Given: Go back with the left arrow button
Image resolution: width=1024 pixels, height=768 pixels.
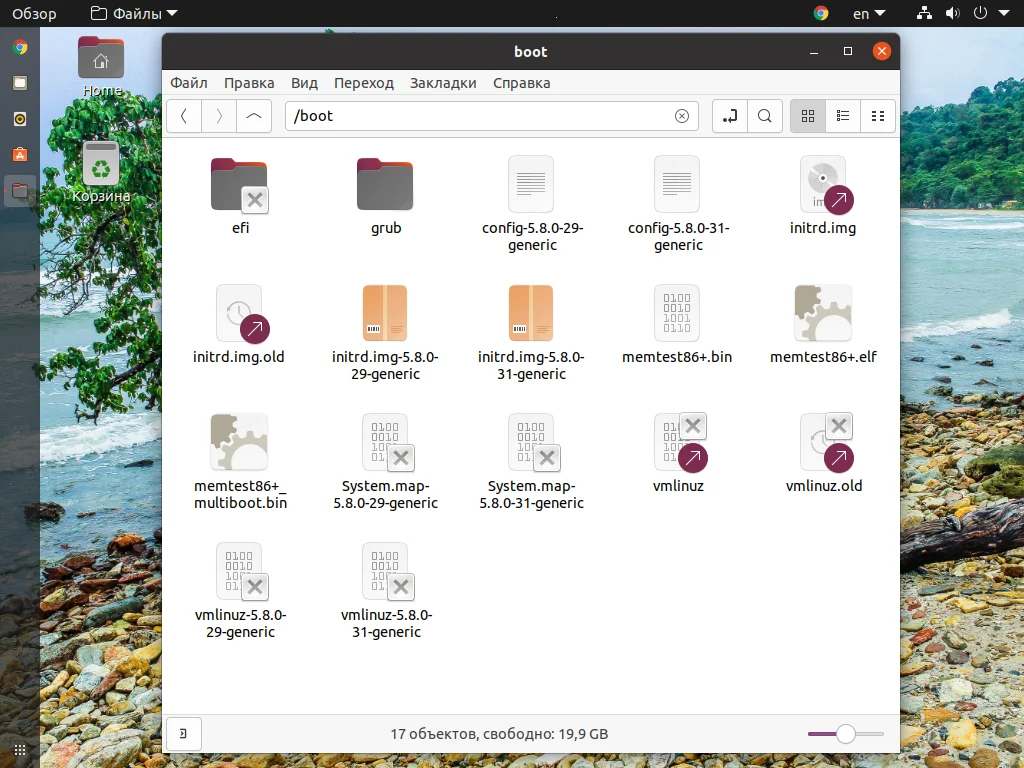Looking at the screenshot, I should coord(184,116).
